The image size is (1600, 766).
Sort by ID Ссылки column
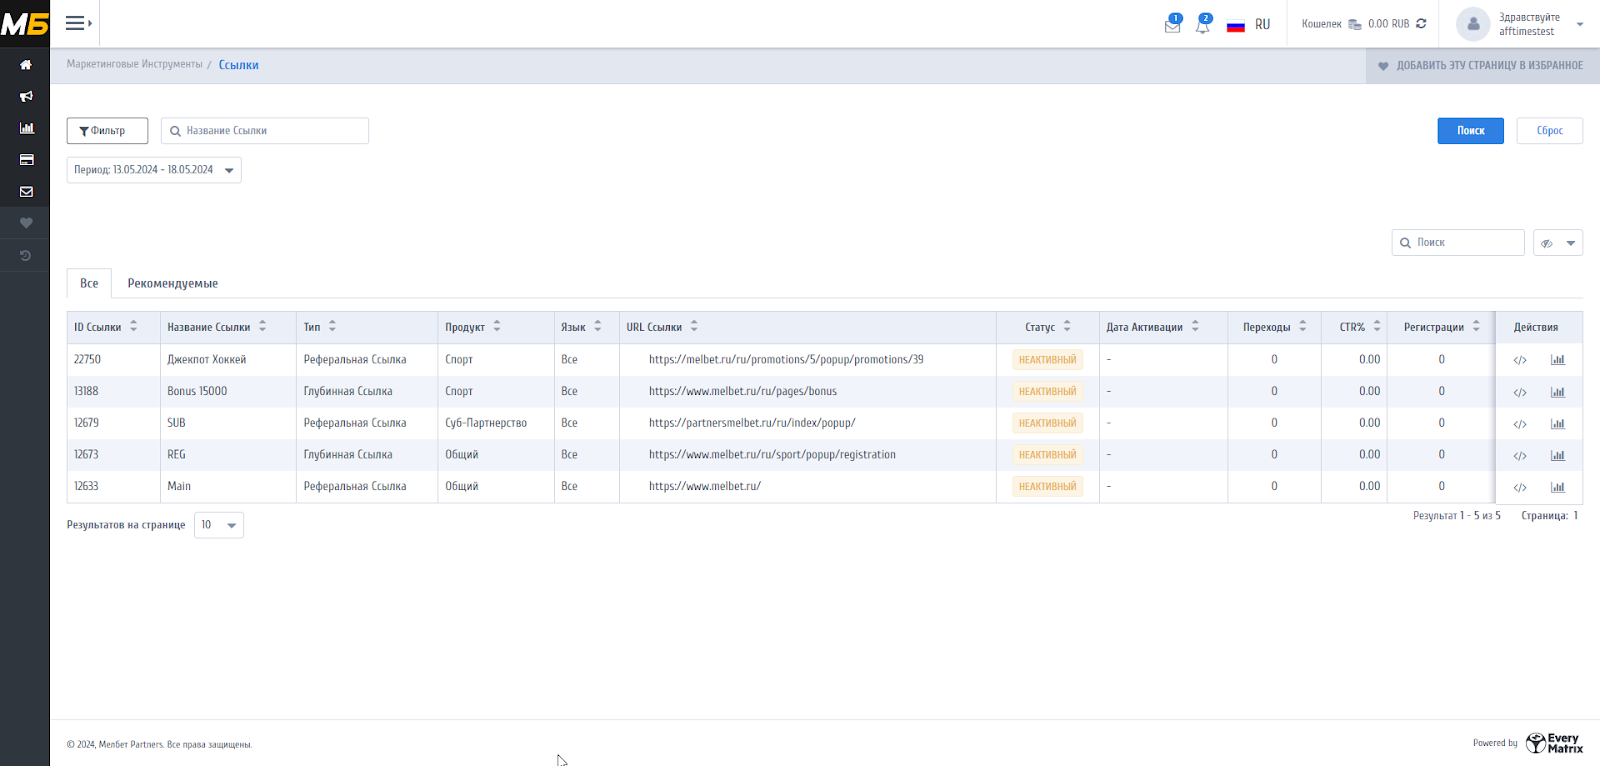pos(133,327)
